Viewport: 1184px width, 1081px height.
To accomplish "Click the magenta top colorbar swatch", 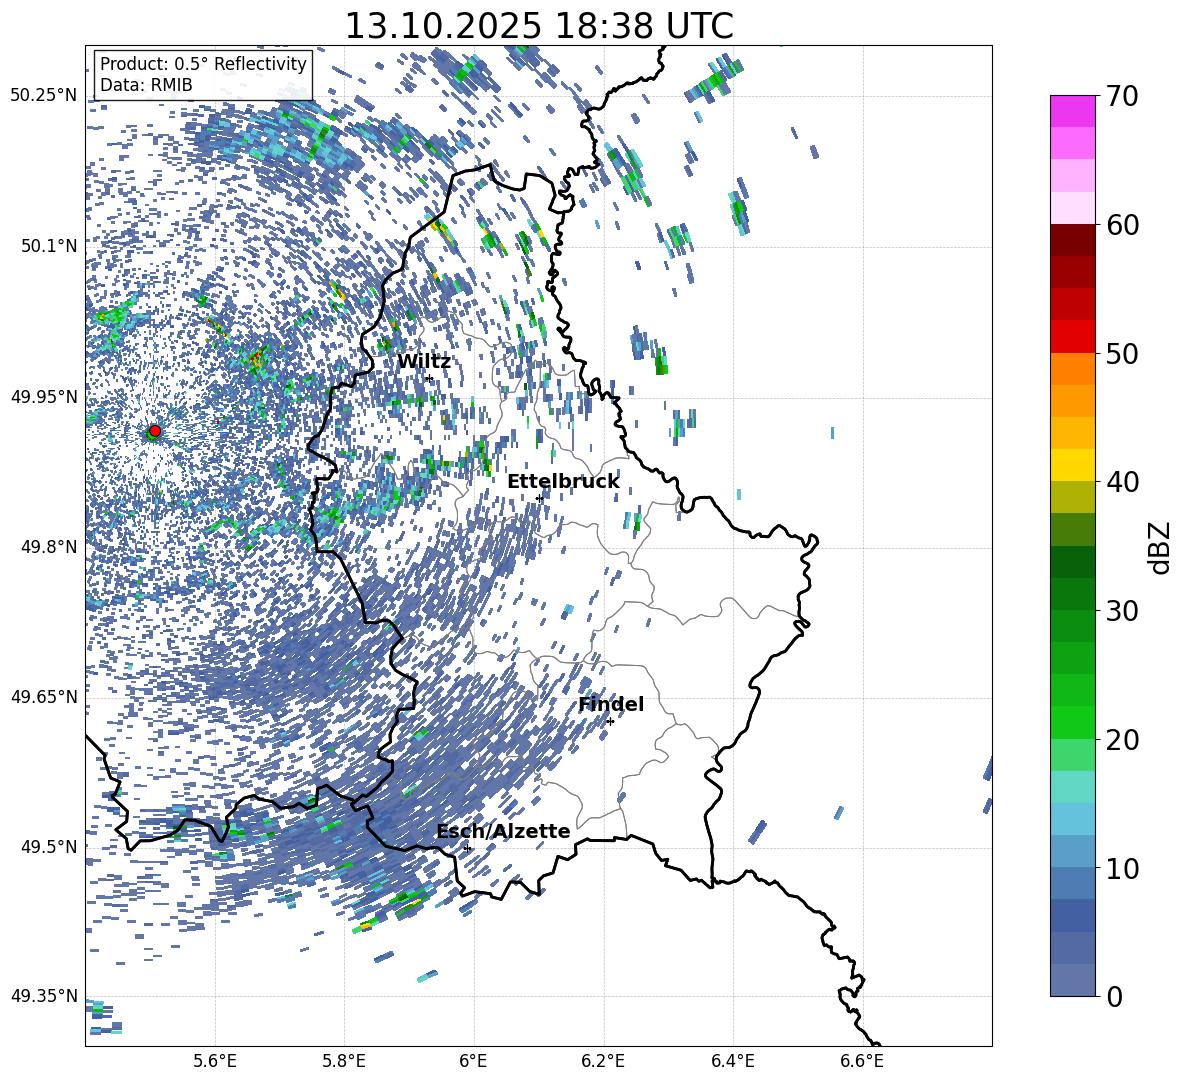I will coord(1073,111).
